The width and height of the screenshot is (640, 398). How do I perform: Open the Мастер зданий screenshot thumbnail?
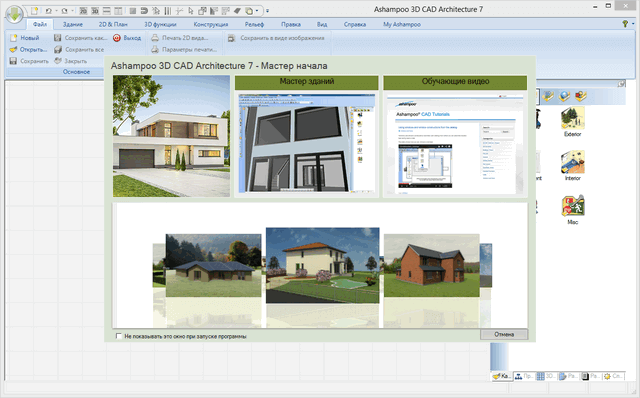pos(307,143)
